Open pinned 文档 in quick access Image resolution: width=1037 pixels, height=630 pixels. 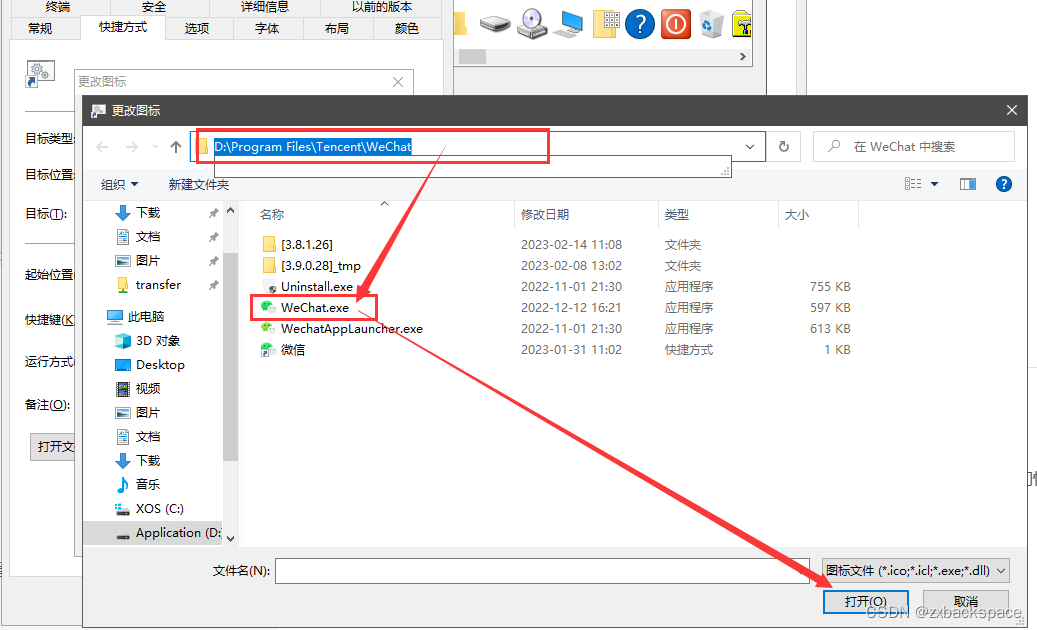point(148,237)
